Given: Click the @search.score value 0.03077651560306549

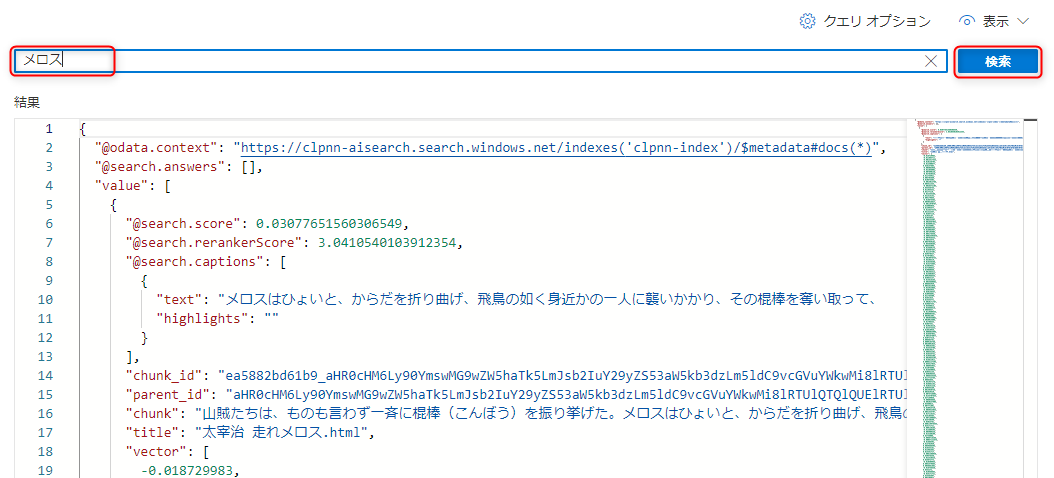Looking at the screenshot, I should point(332,223).
